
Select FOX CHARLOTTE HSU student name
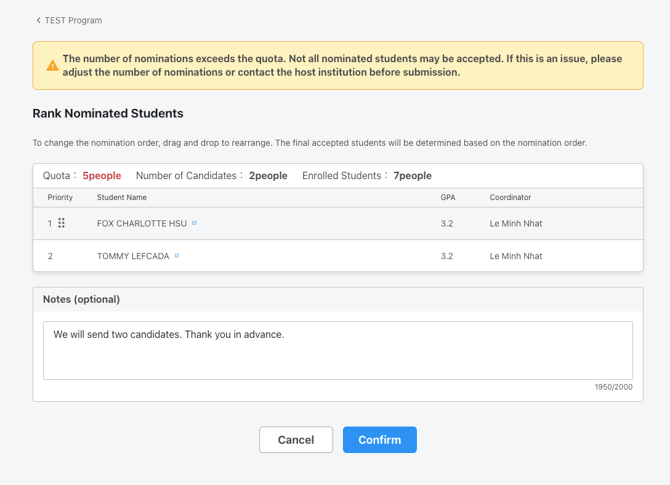tap(141, 224)
